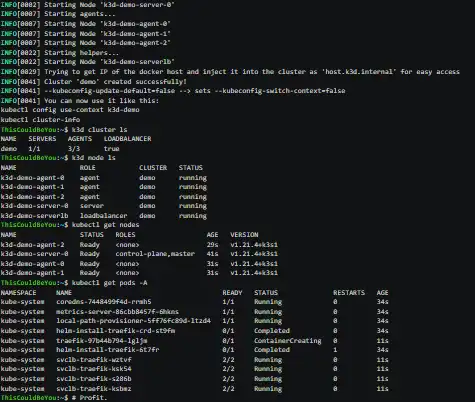Viewport: 475px width, 402px height.
Task: Click the 'k3d-demo-agent-2' starting node log line
Action: (x=85, y=43)
